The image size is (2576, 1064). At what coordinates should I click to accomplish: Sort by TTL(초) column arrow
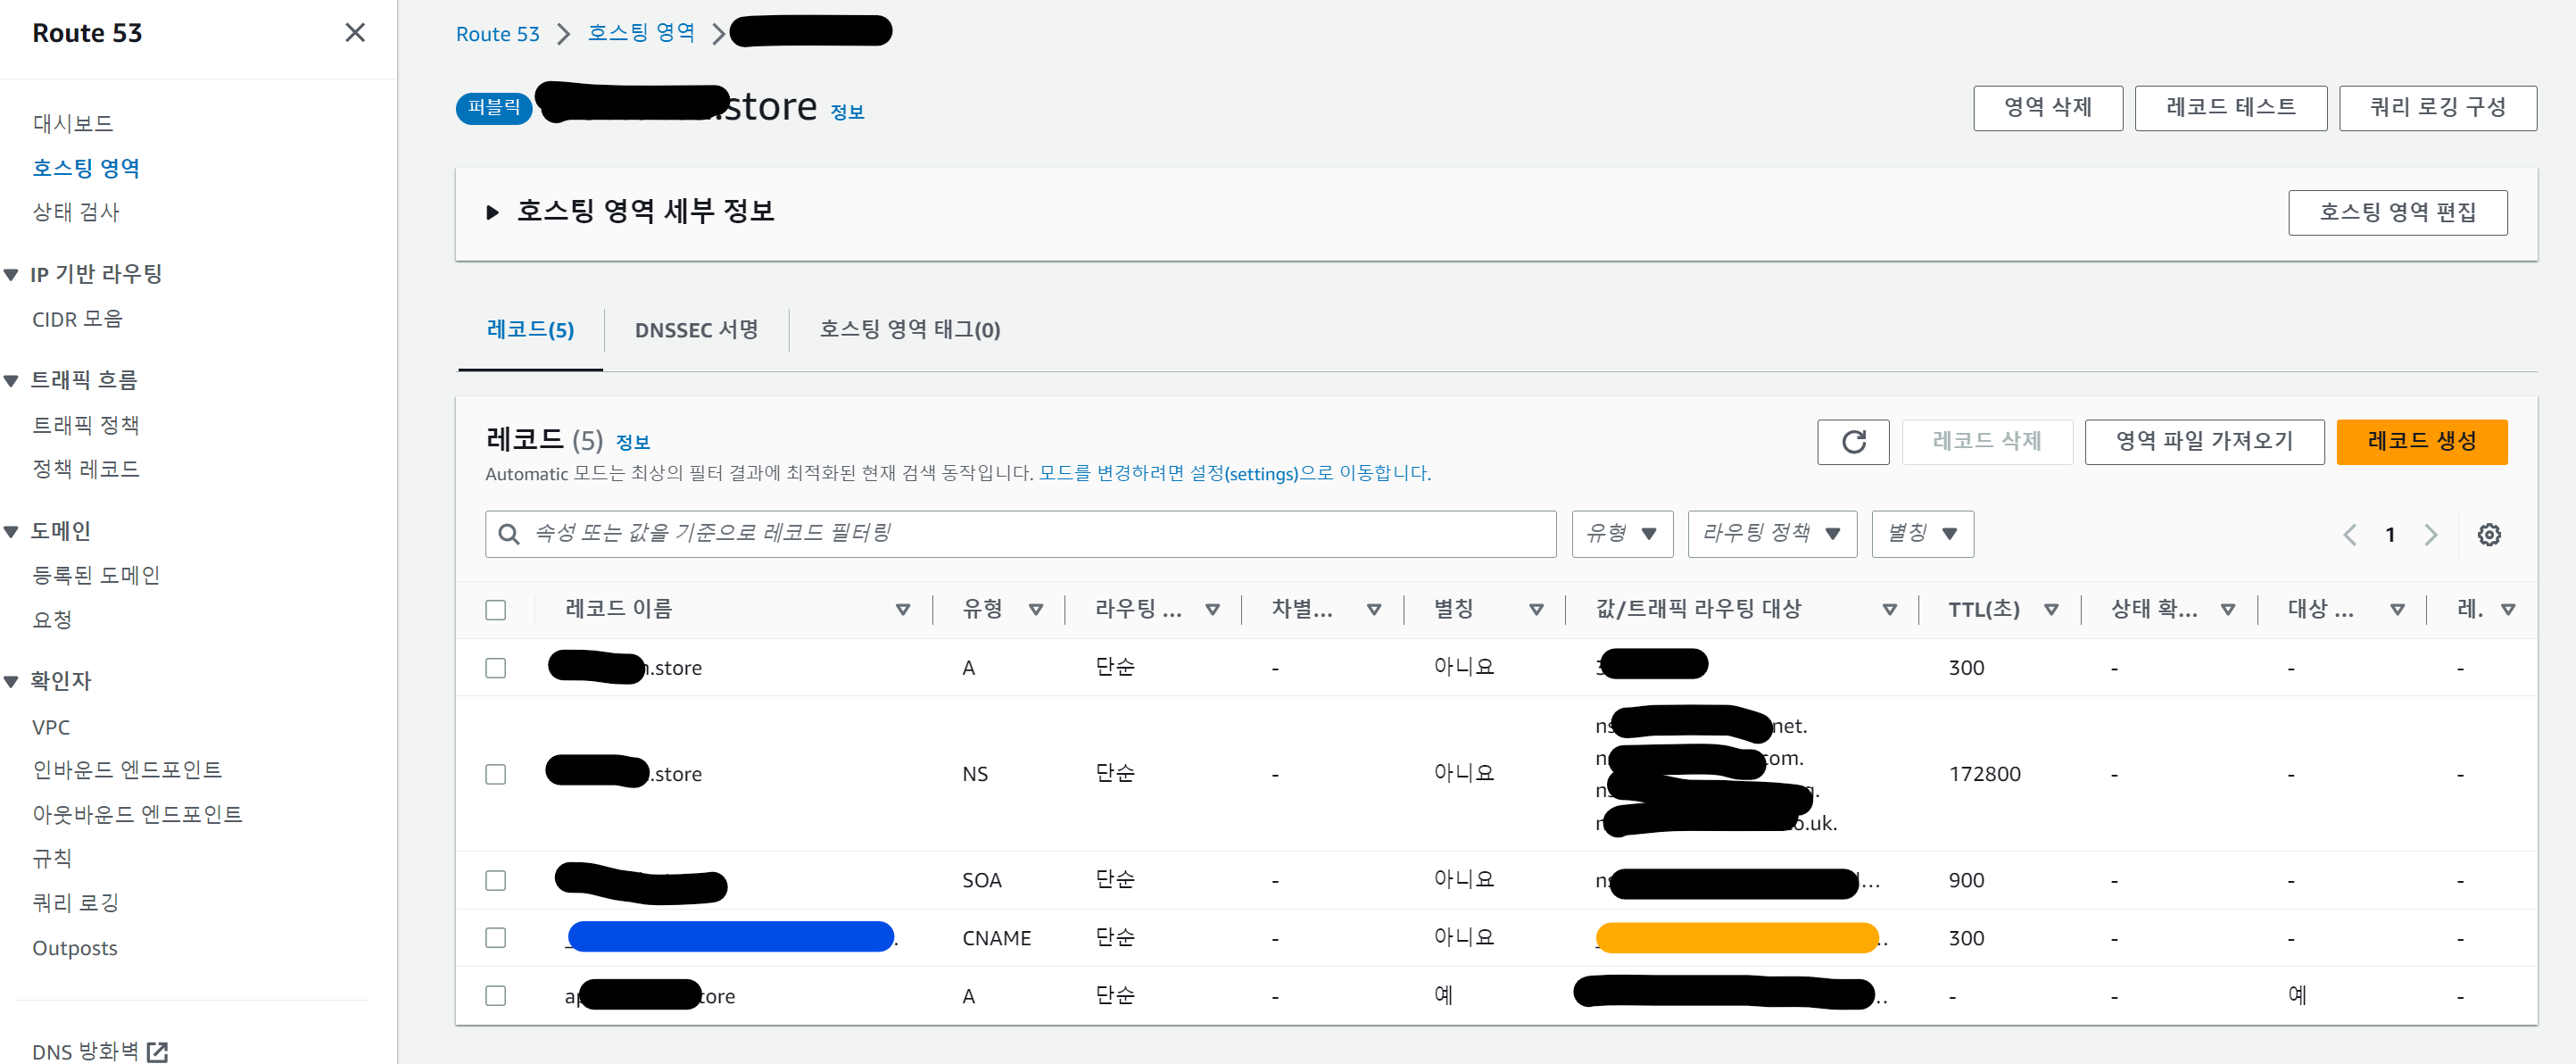click(x=2051, y=609)
